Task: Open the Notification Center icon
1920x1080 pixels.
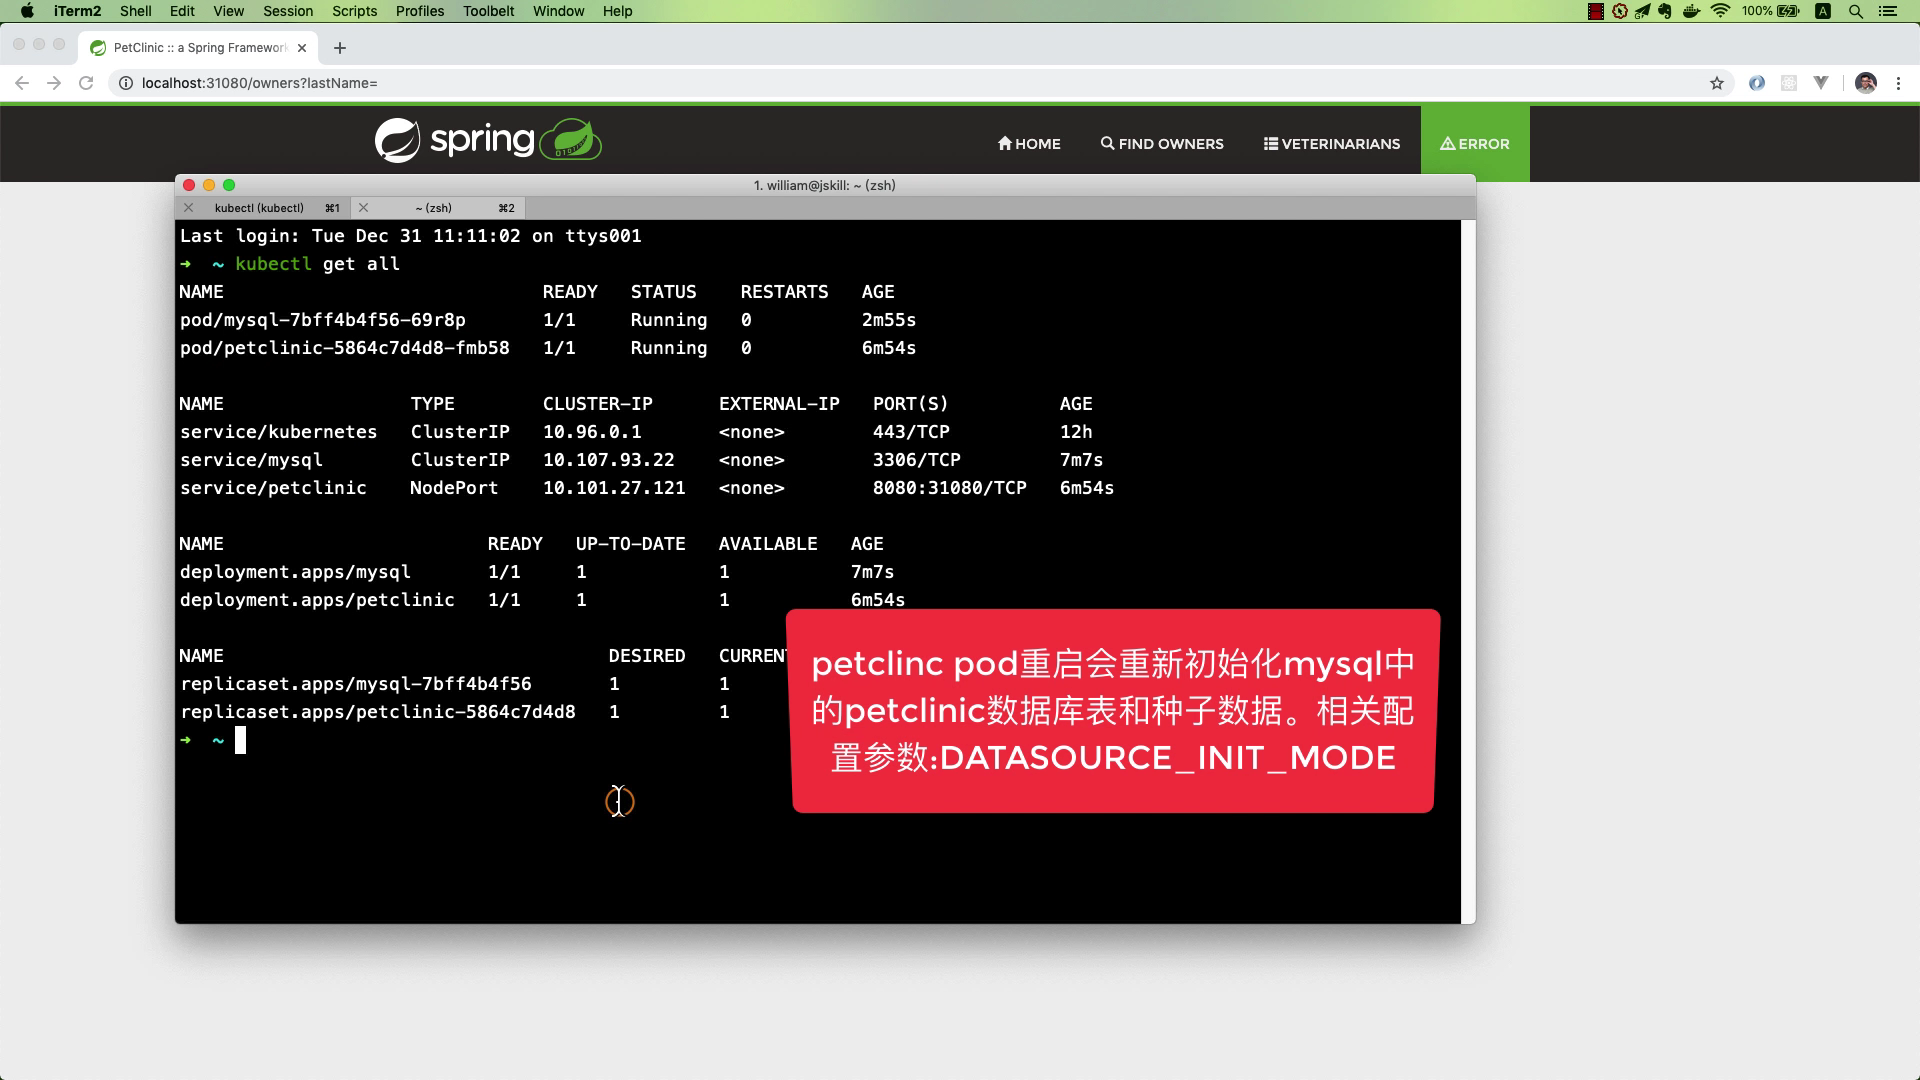Action: point(1888,11)
